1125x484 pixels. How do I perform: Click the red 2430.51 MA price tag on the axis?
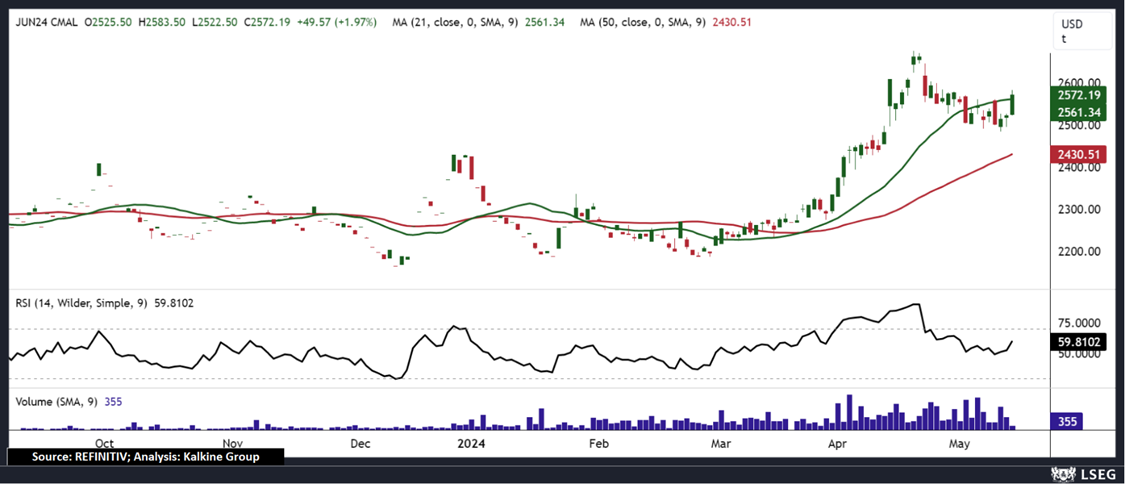click(x=1080, y=154)
